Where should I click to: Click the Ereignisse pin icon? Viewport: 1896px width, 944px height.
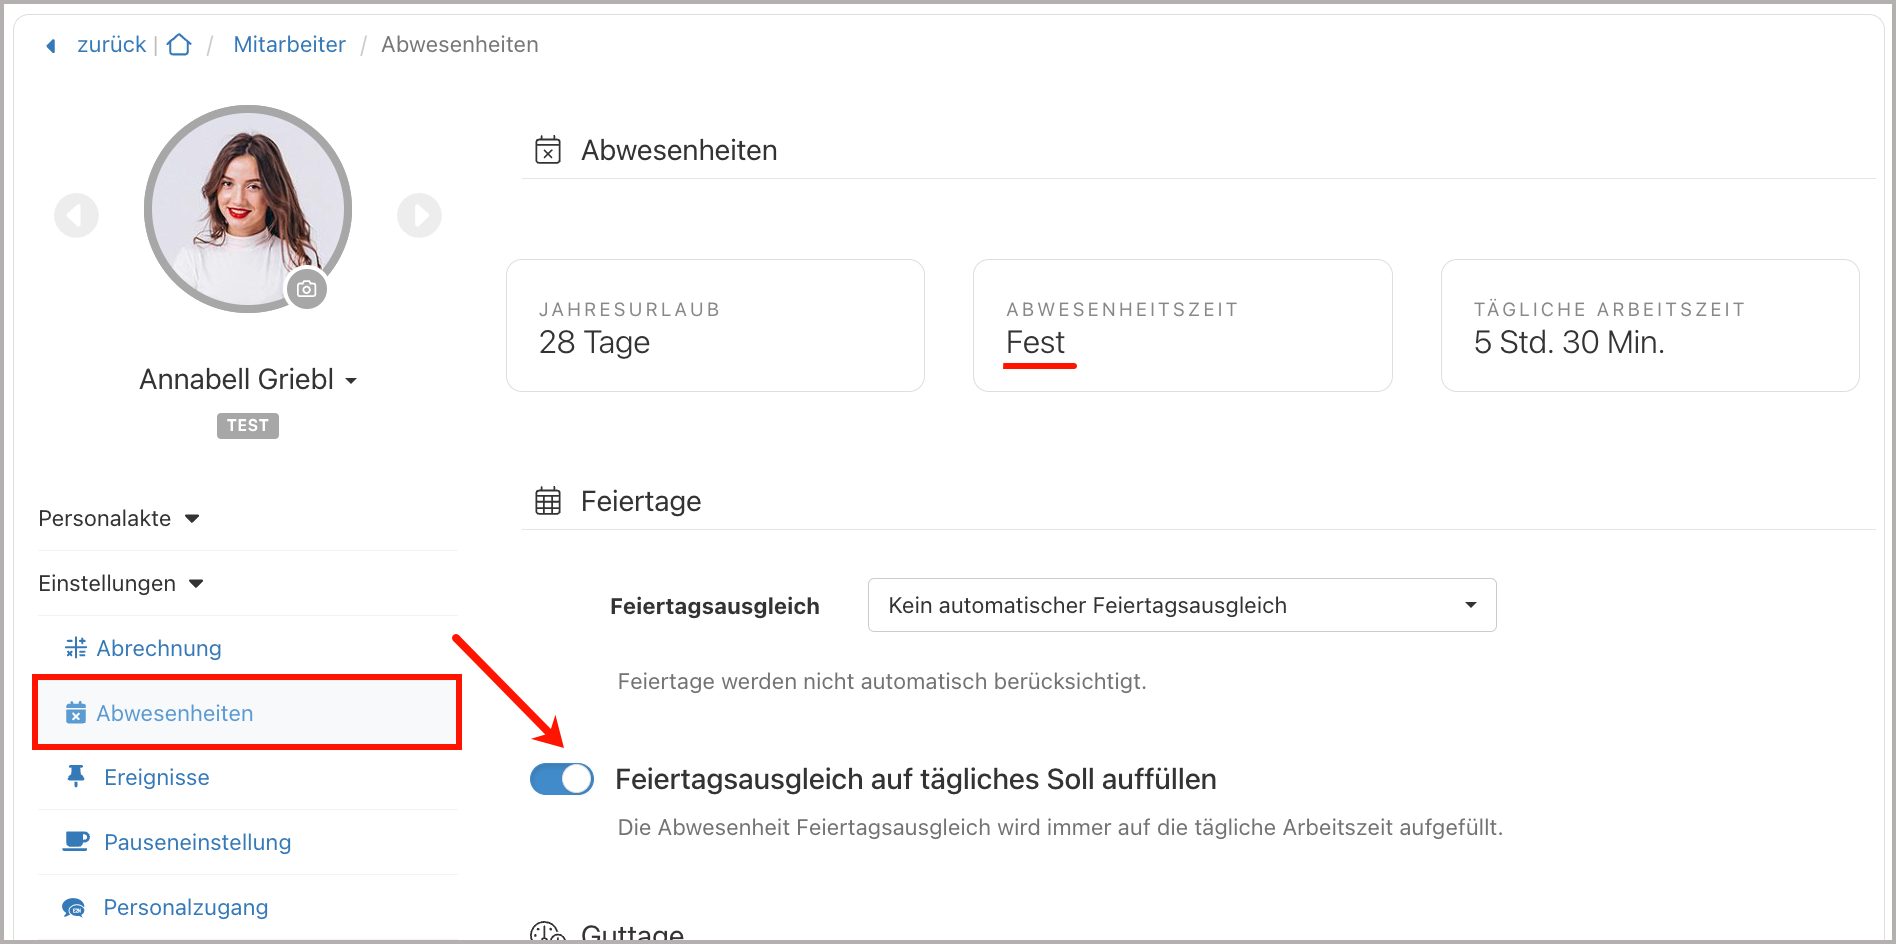76,777
